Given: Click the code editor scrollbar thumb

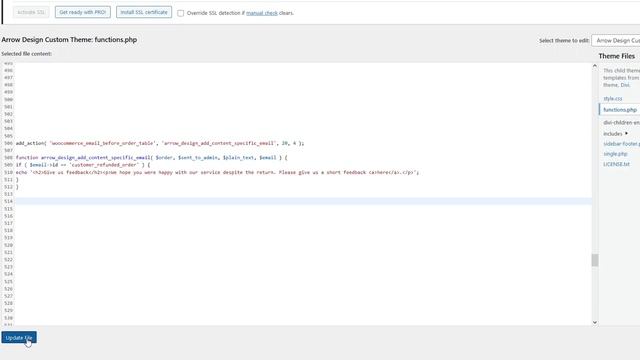Looking at the screenshot, I should pyautogui.click(x=595, y=260).
